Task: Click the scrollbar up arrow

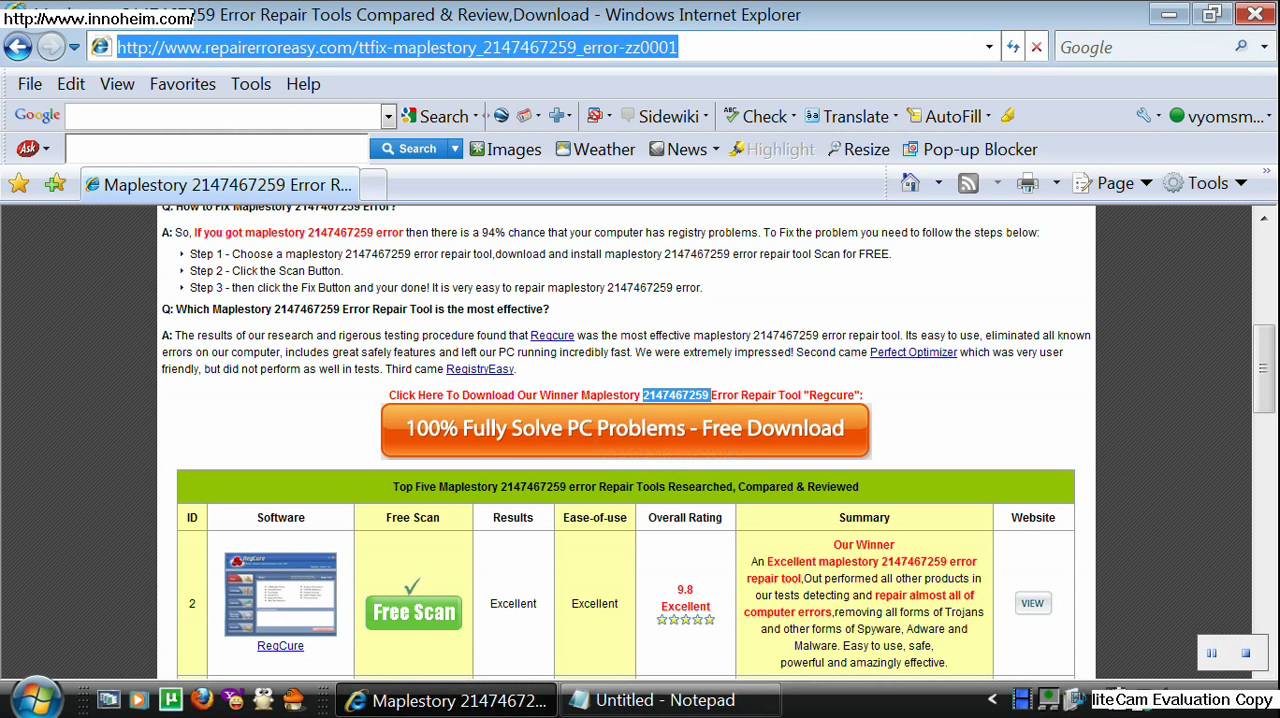Action: click(1264, 216)
